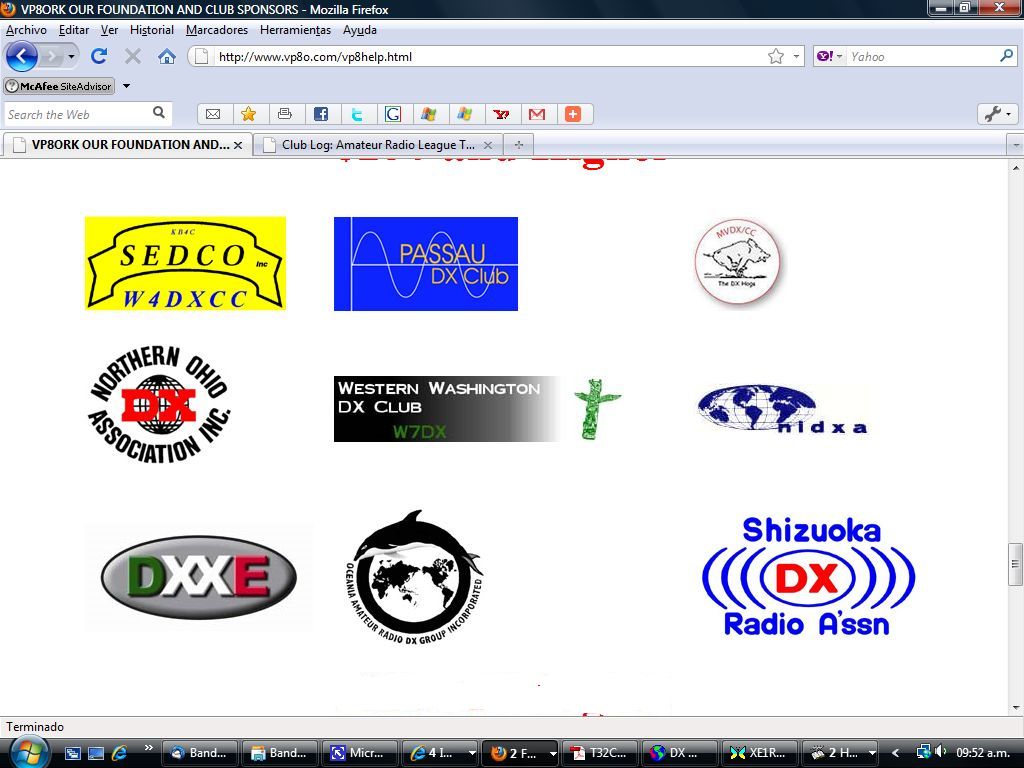Image resolution: width=1024 pixels, height=768 pixels.
Task: Click the vertical scrollbar down arrow
Action: 1016,707
